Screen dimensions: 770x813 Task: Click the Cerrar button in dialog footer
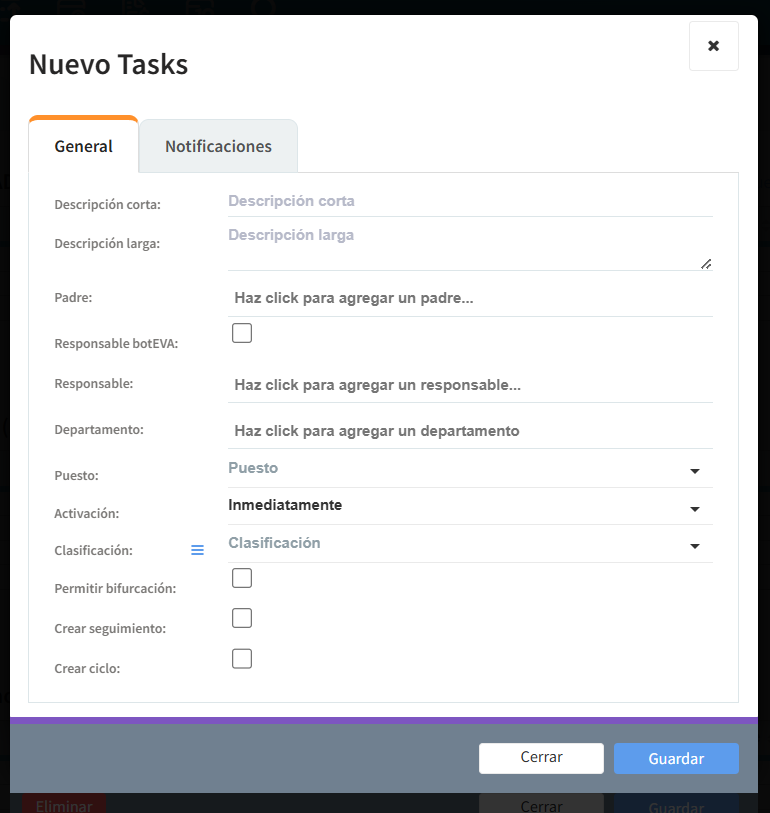pos(541,758)
